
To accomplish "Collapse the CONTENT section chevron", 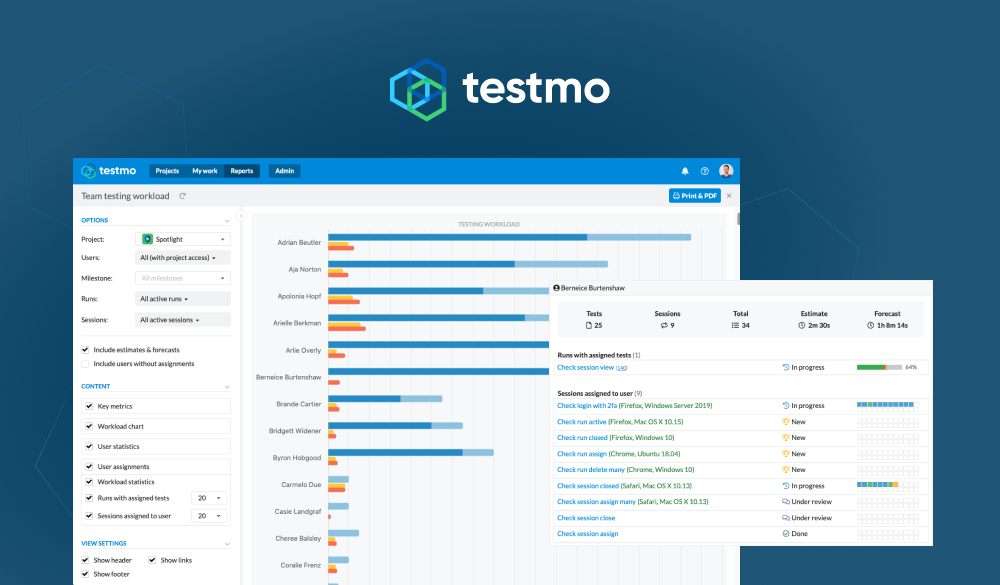I will [227, 387].
